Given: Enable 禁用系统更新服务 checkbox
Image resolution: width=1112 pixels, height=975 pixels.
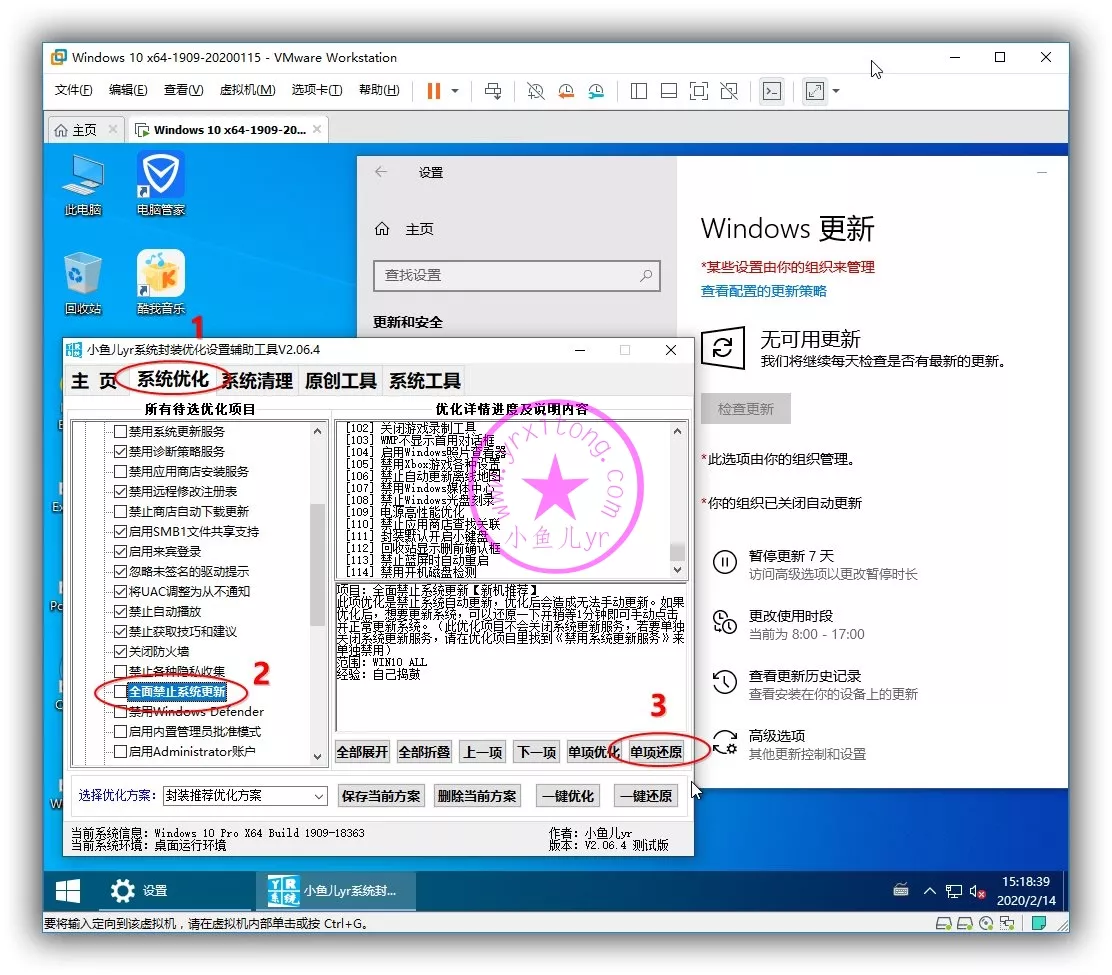Looking at the screenshot, I should pyautogui.click(x=121, y=432).
